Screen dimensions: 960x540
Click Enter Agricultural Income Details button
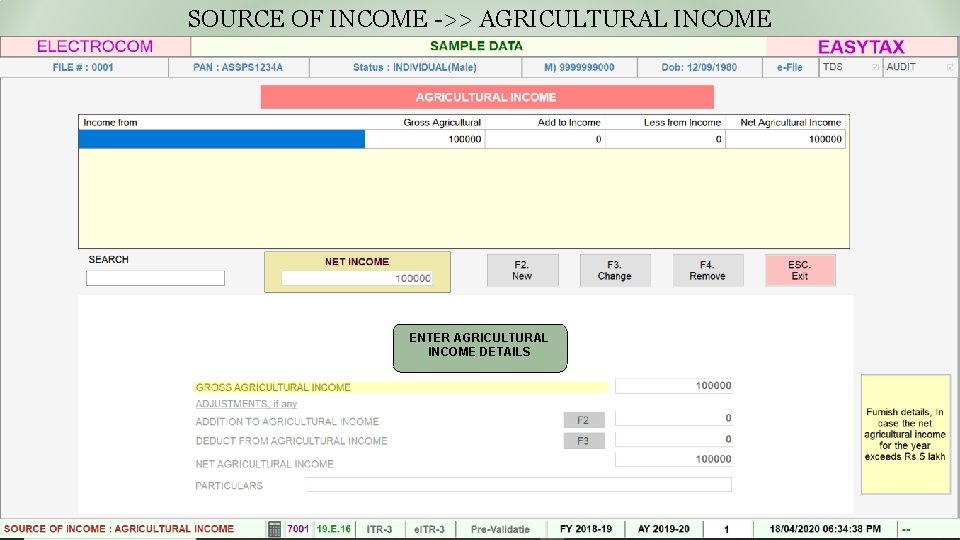tap(479, 348)
